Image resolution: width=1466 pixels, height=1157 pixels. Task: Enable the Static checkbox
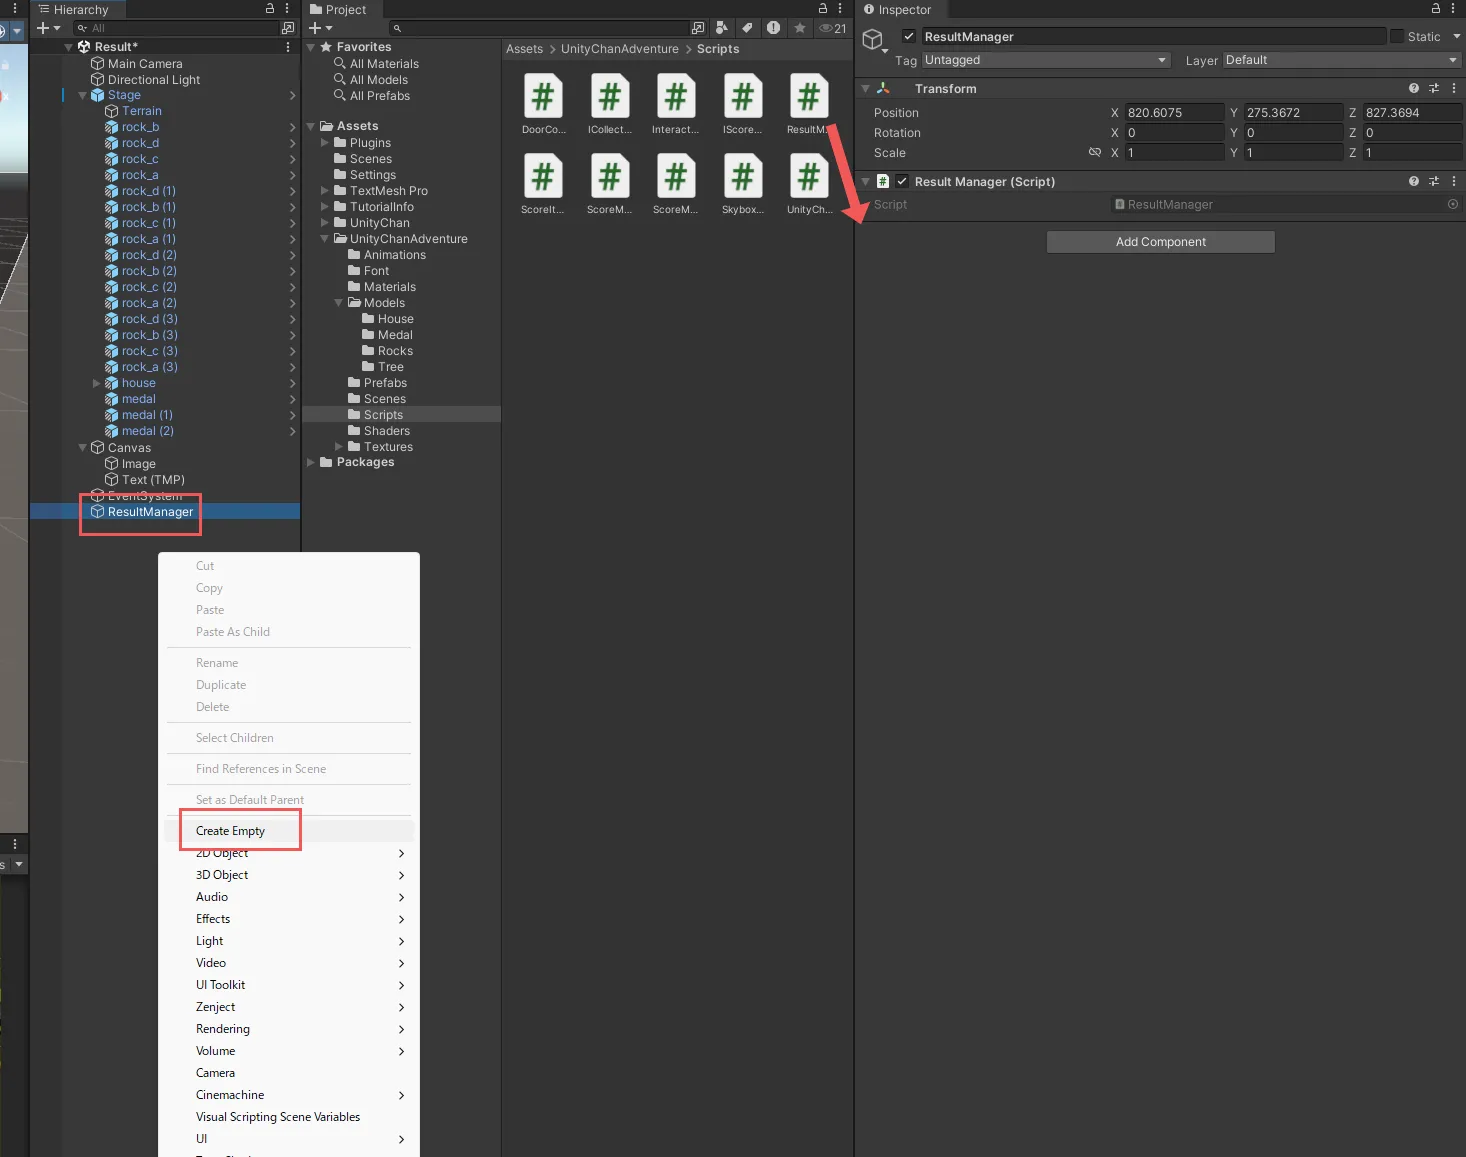pyautogui.click(x=1397, y=36)
